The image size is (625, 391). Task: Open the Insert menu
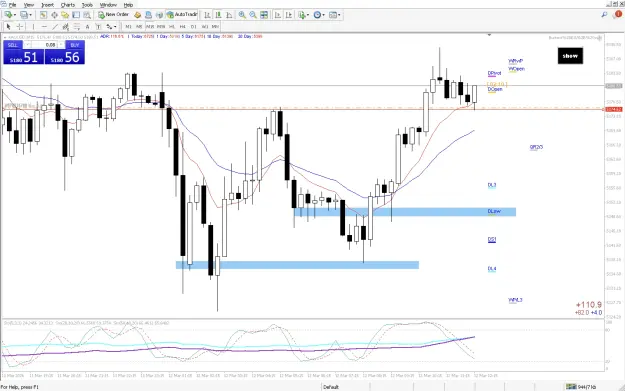pyautogui.click(x=47, y=5)
